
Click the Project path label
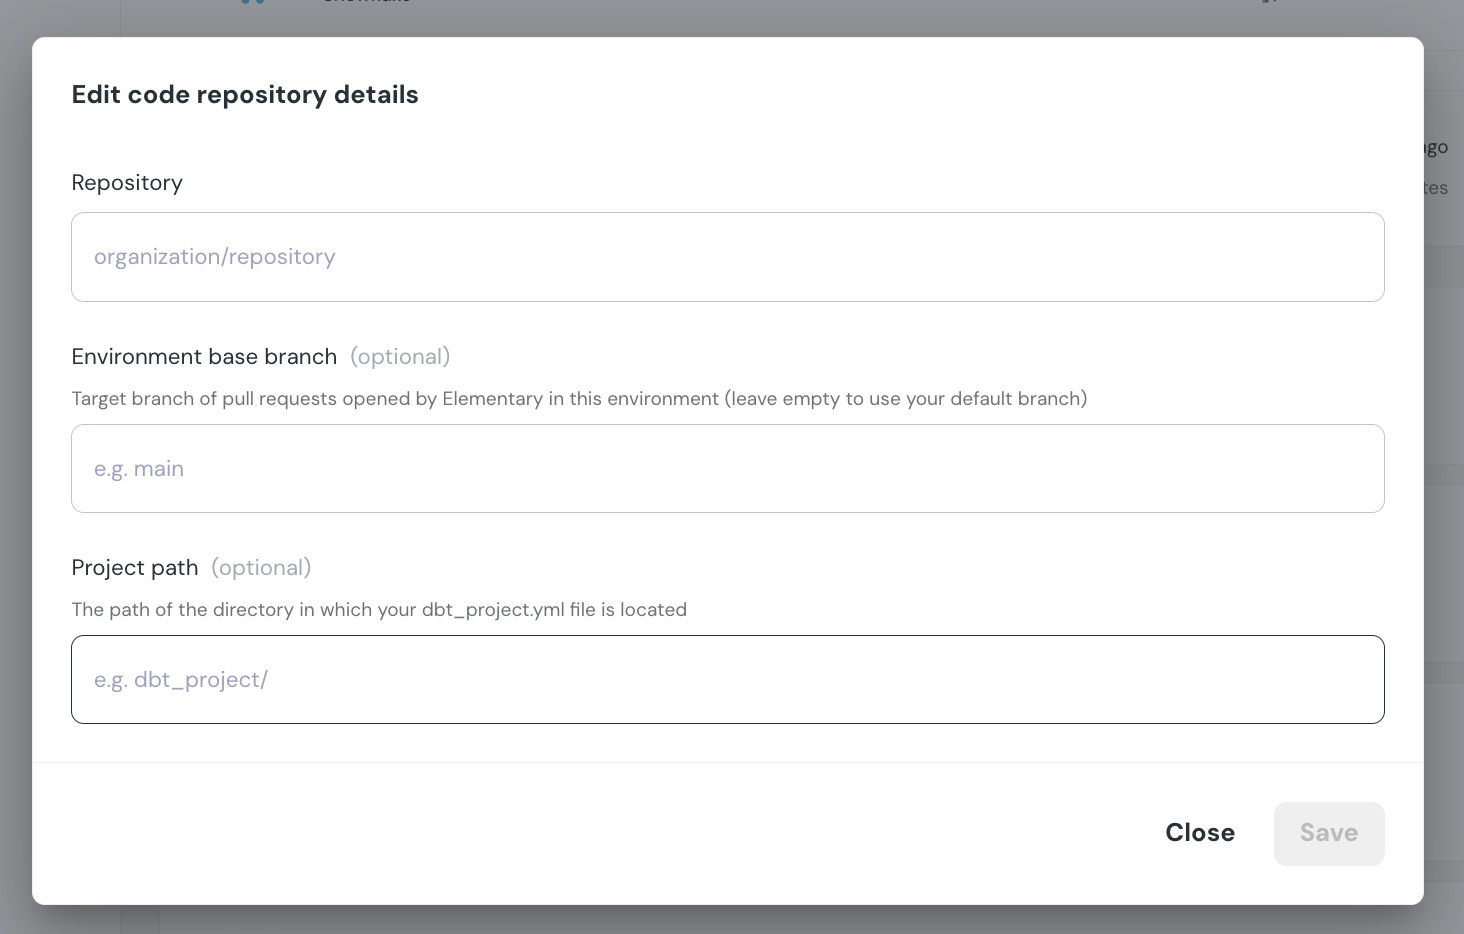(135, 567)
